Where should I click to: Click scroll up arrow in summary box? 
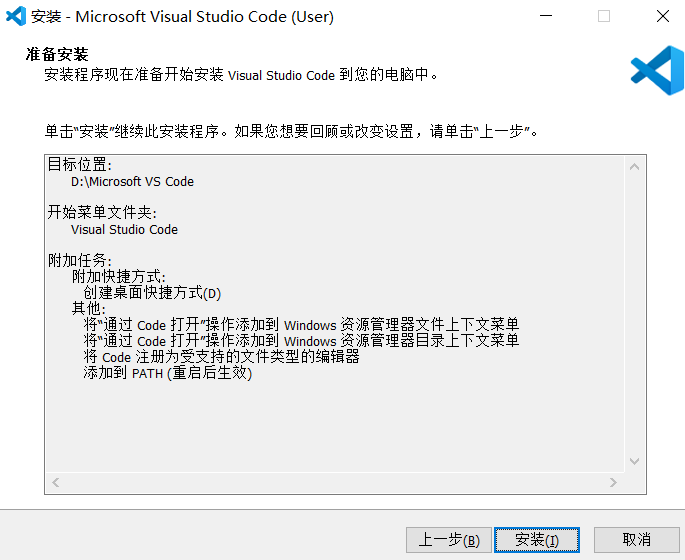(634, 167)
